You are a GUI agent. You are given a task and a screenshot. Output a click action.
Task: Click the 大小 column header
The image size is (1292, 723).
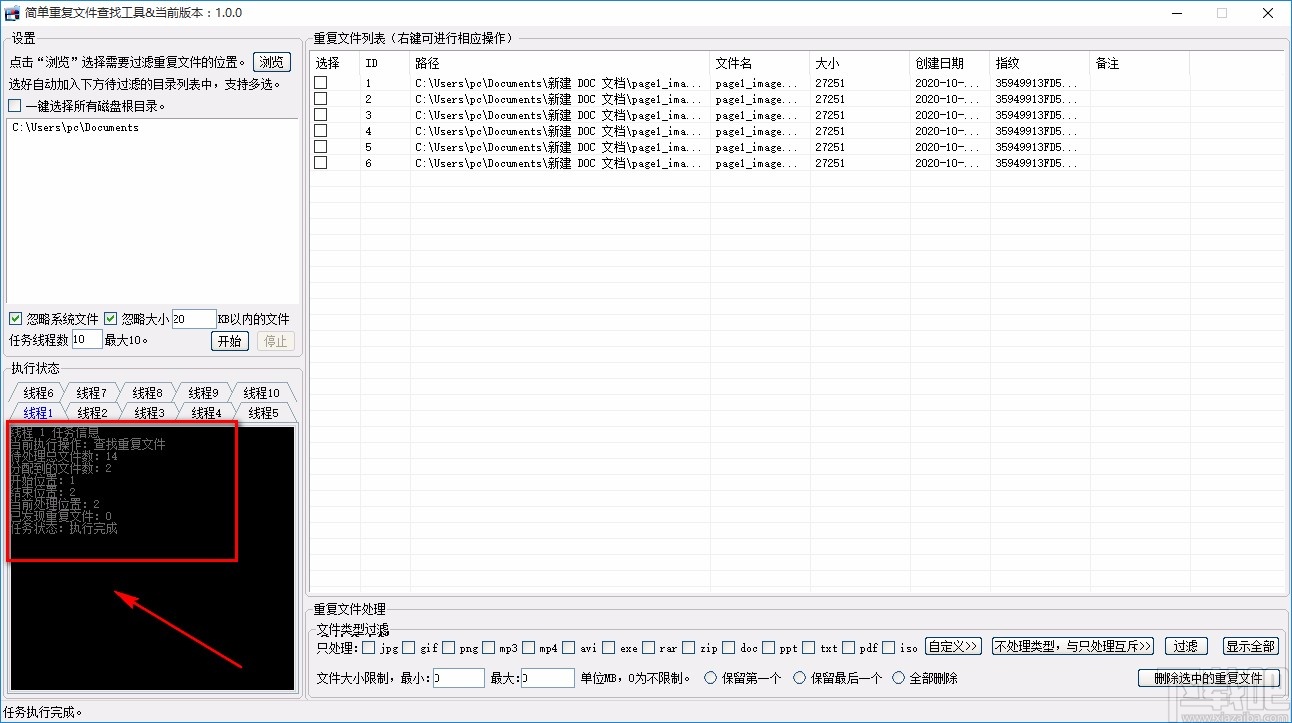[860, 64]
